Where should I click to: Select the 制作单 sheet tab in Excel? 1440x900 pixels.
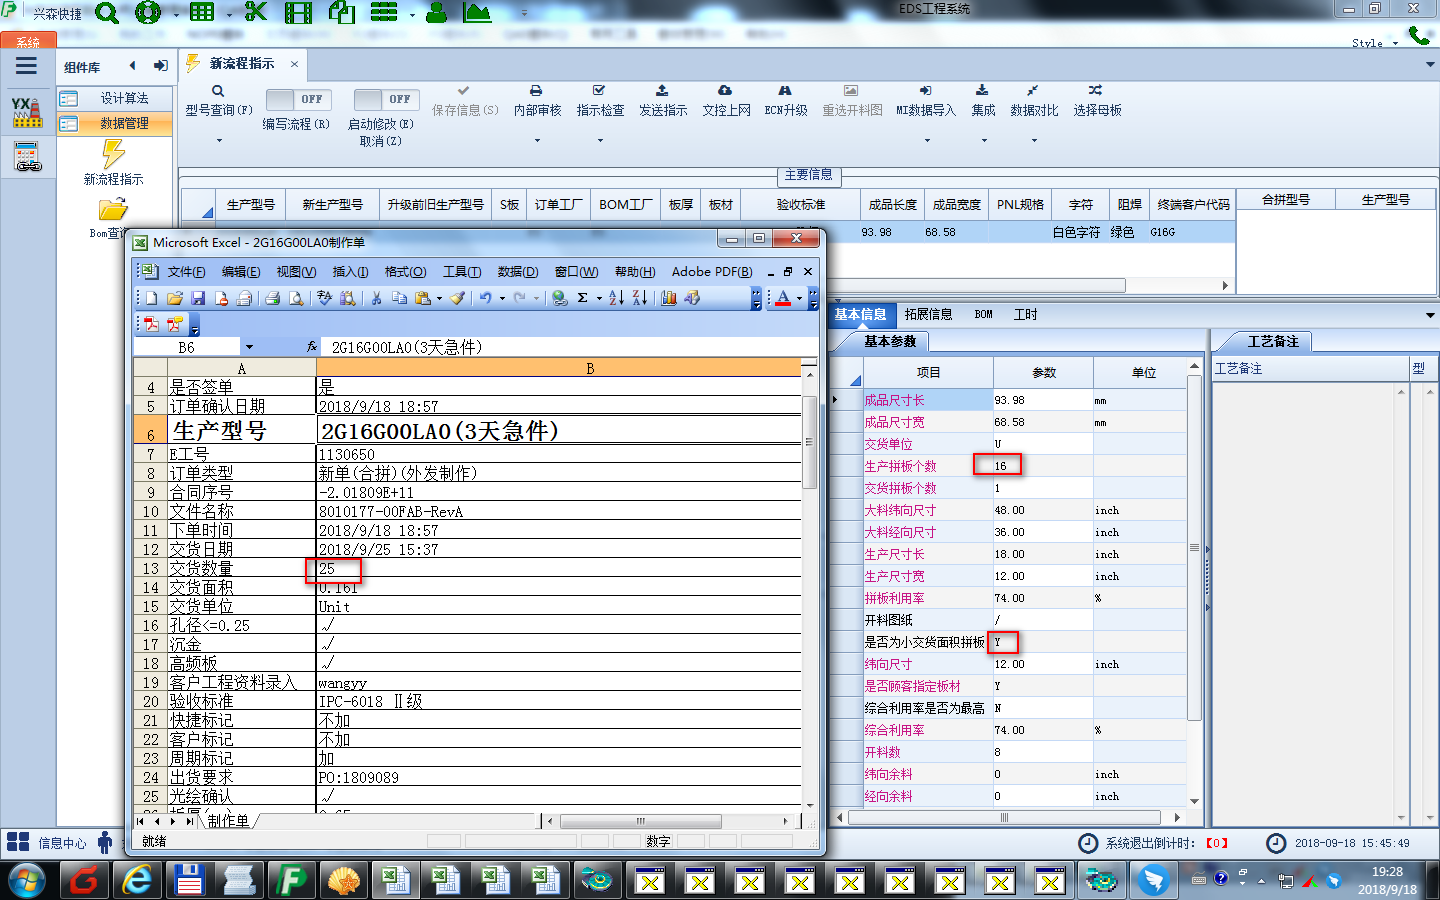point(228,821)
